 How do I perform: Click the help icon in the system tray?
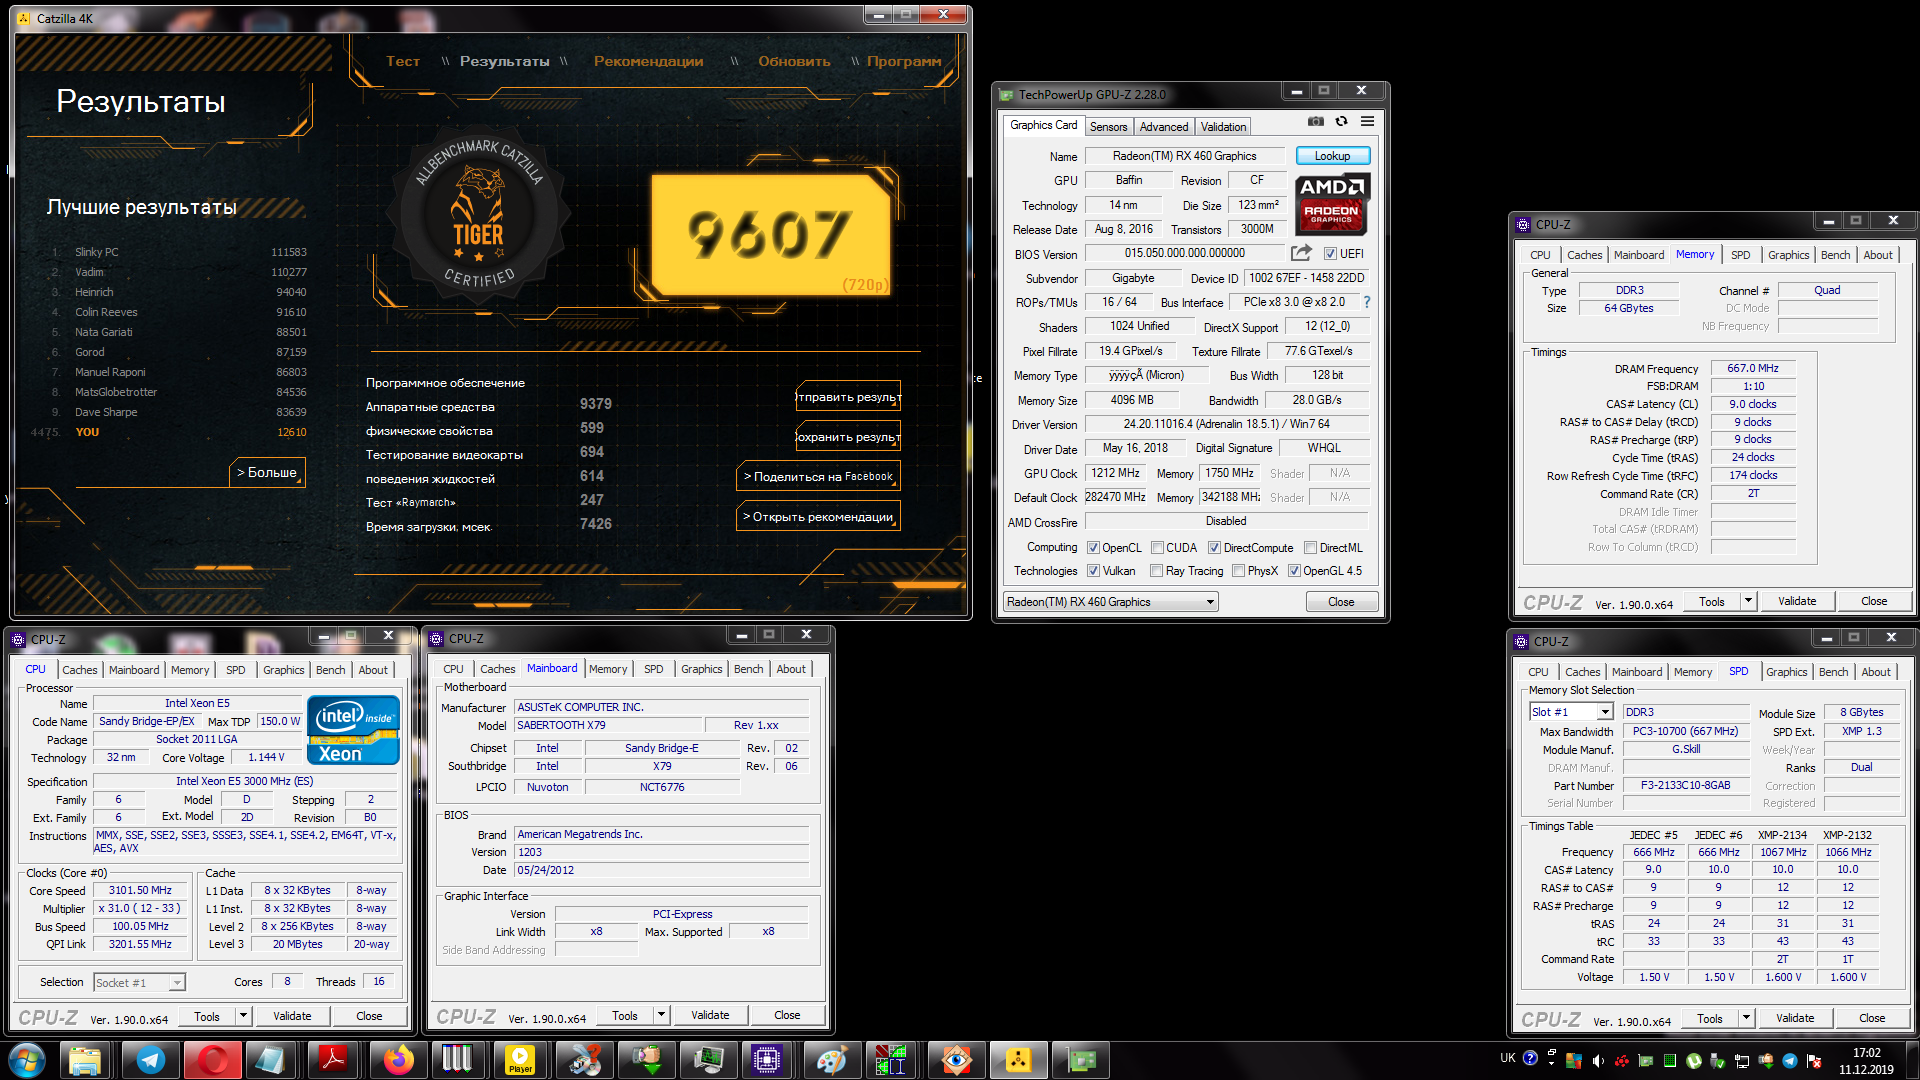1530,1058
